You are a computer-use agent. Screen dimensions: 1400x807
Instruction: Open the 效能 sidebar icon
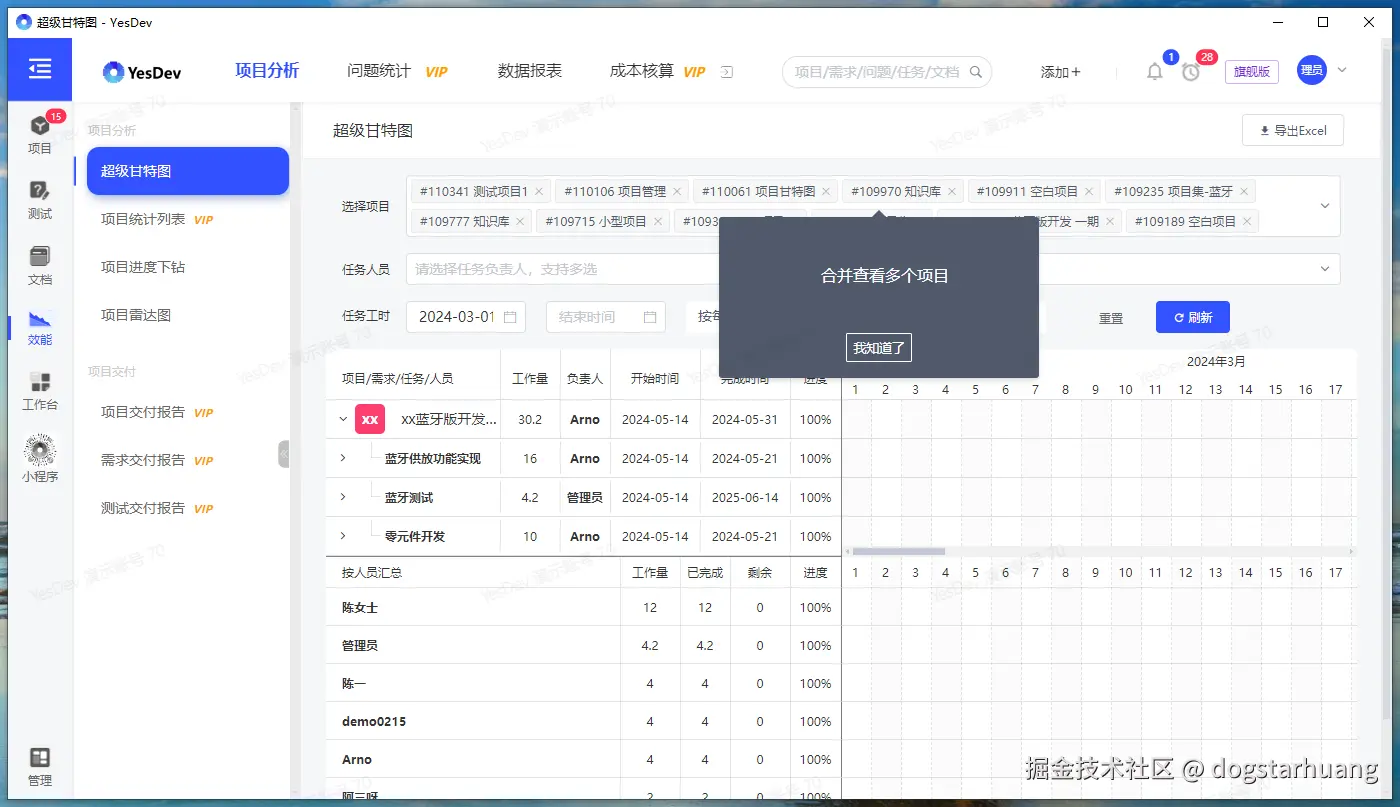tap(40, 329)
